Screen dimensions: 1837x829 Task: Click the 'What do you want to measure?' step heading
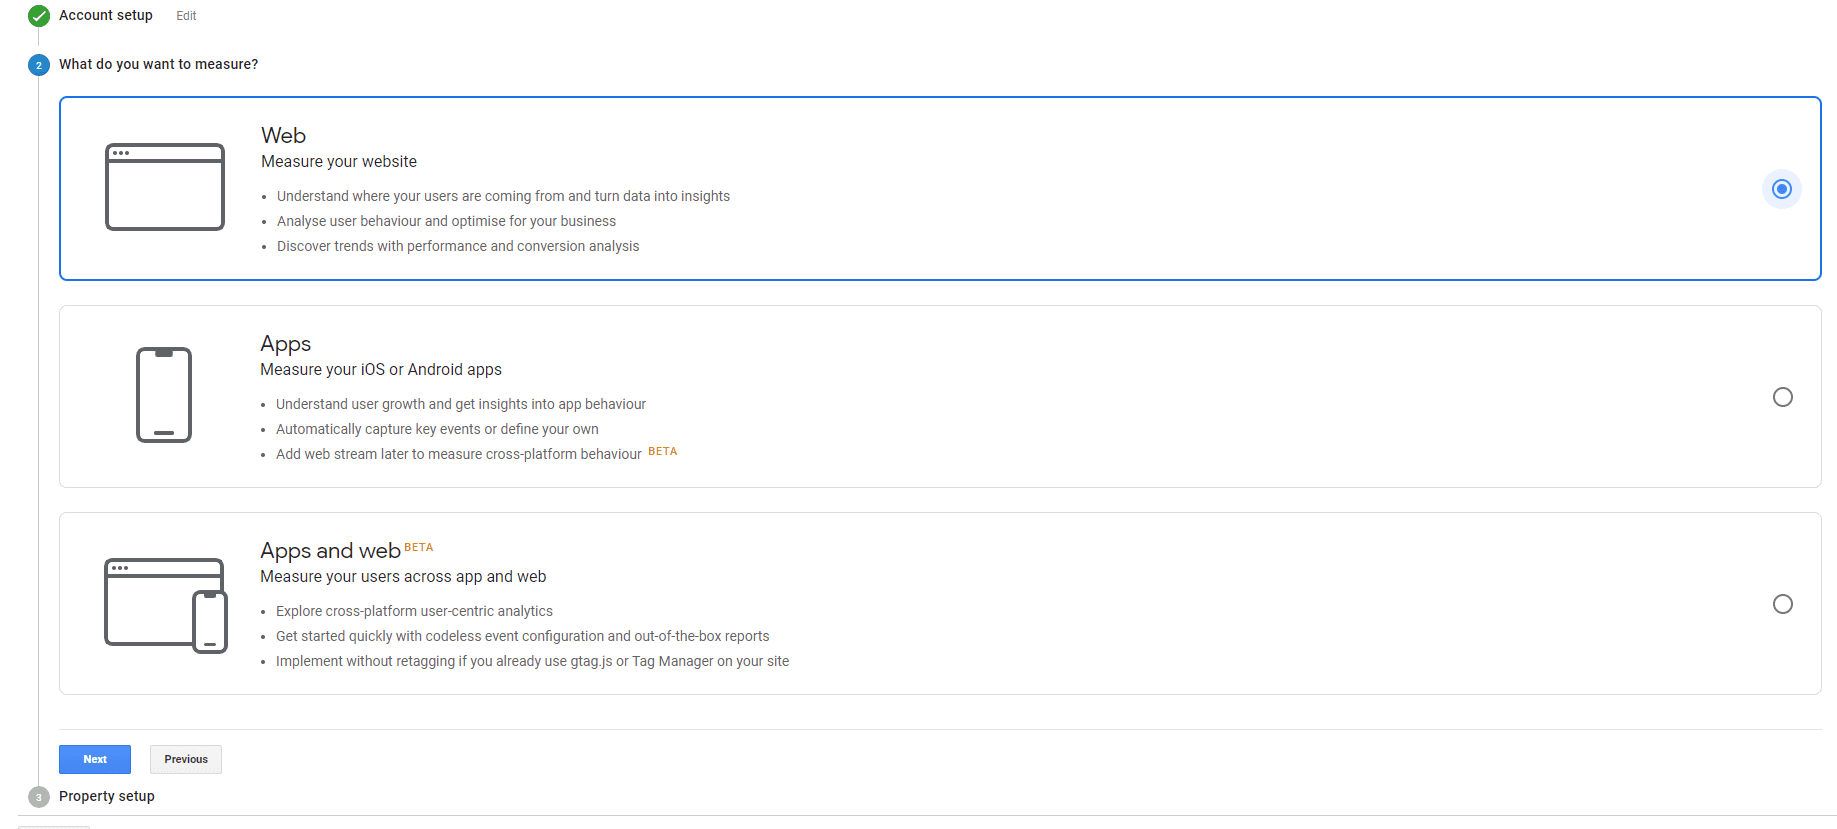[x=158, y=64]
